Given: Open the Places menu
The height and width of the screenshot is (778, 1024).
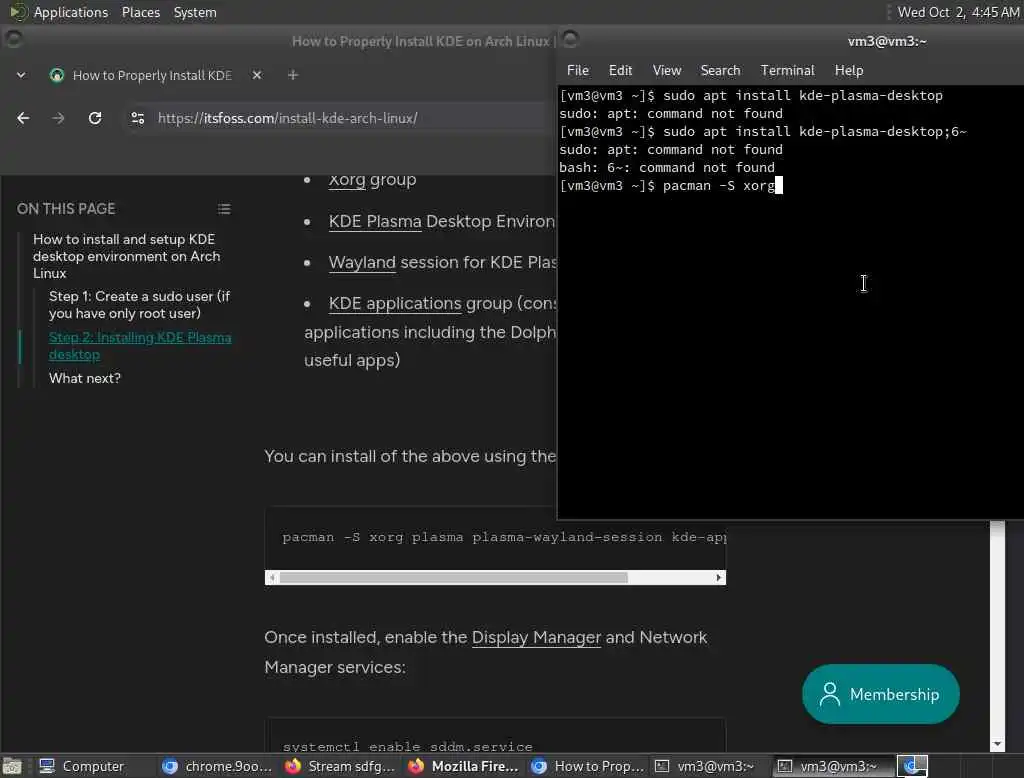Looking at the screenshot, I should [141, 12].
